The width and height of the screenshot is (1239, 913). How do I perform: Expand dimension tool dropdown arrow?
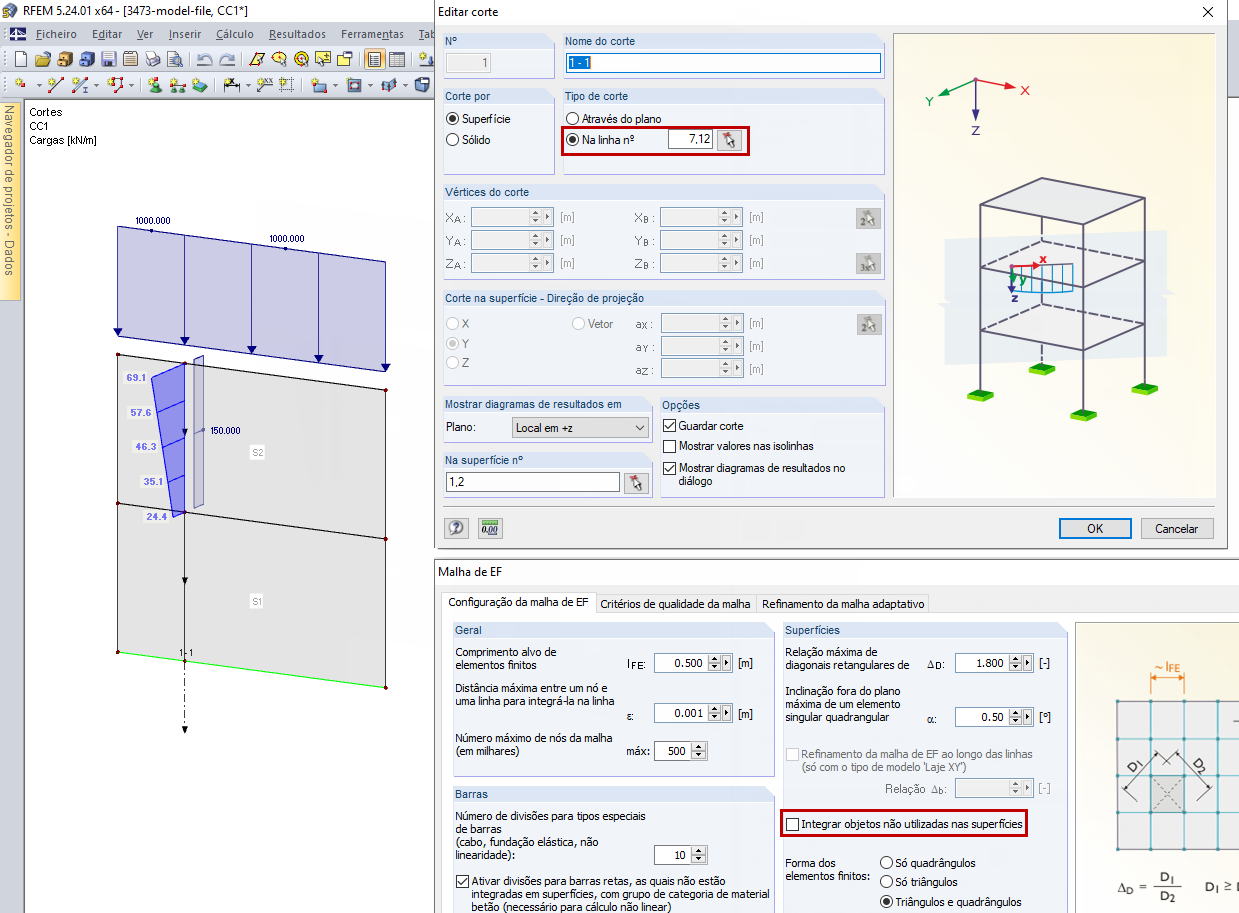coord(248,86)
